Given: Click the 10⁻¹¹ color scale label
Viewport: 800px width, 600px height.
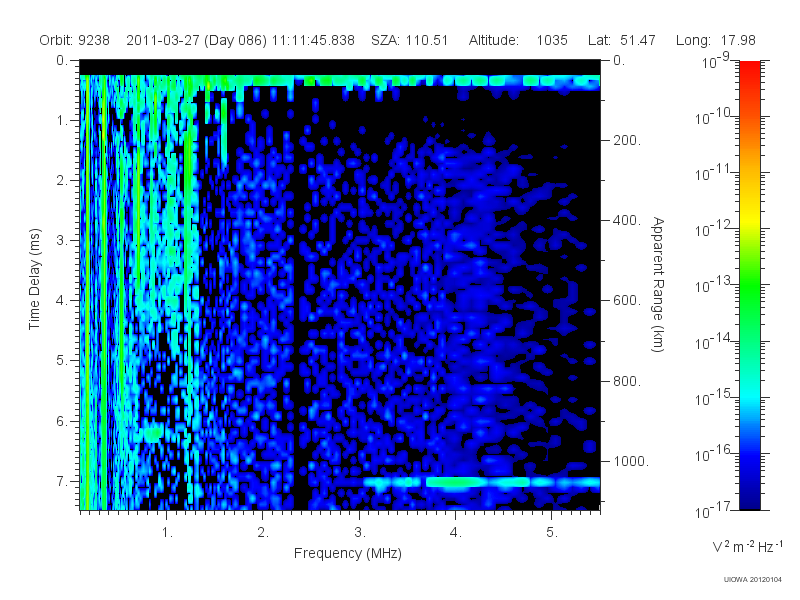Looking at the screenshot, I should click(714, 173).
